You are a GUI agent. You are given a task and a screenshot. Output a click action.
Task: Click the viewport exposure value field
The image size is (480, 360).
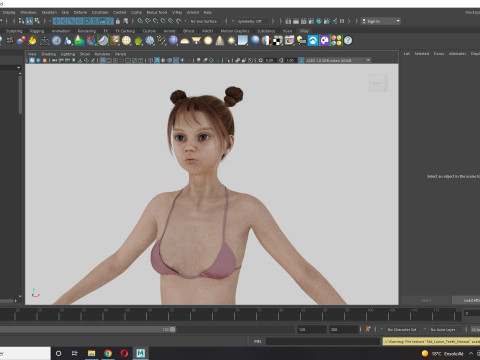coord(270,60)
